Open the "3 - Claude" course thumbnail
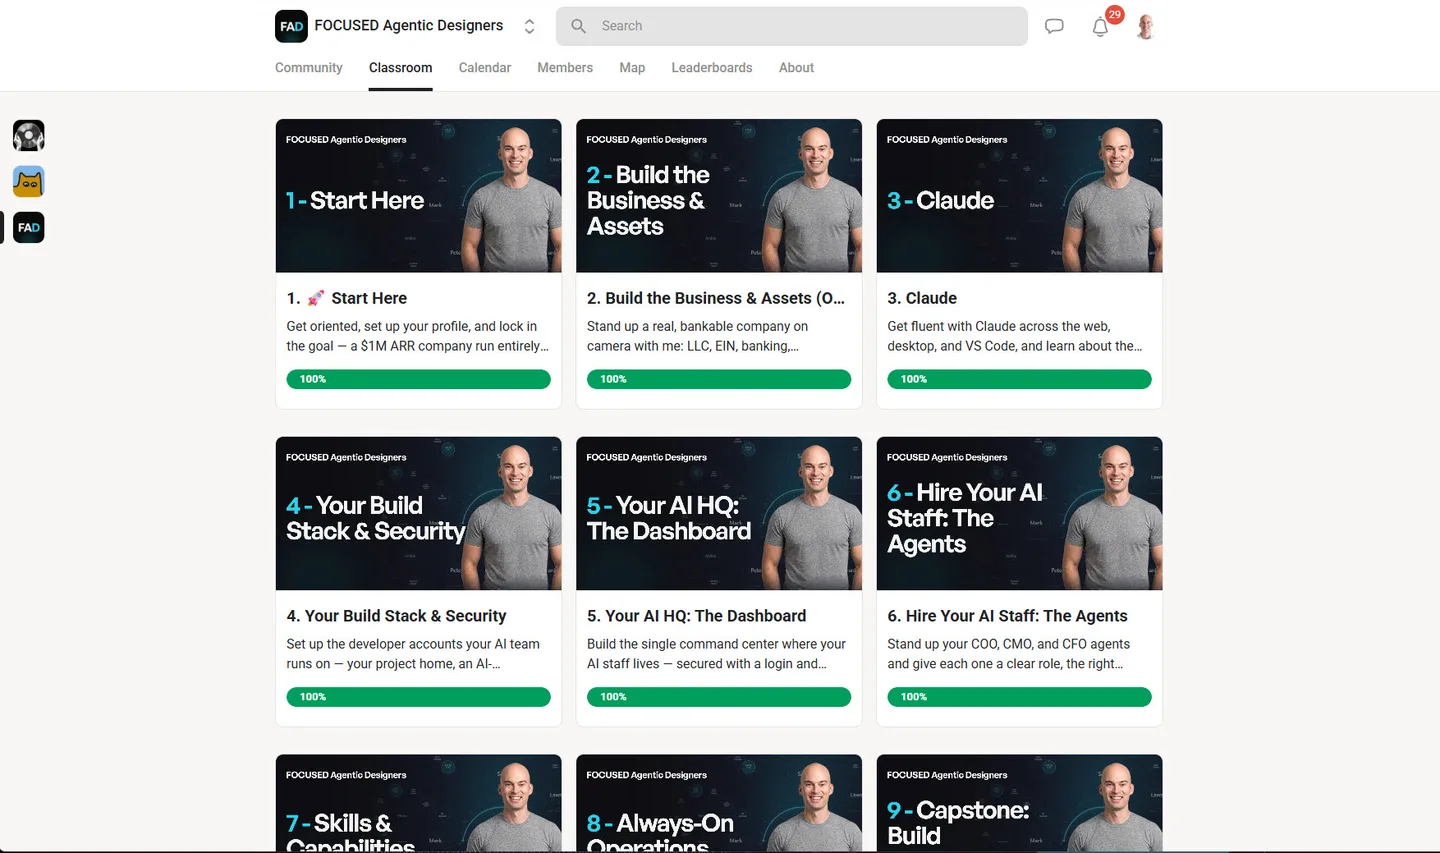 tap(1020, 196)
